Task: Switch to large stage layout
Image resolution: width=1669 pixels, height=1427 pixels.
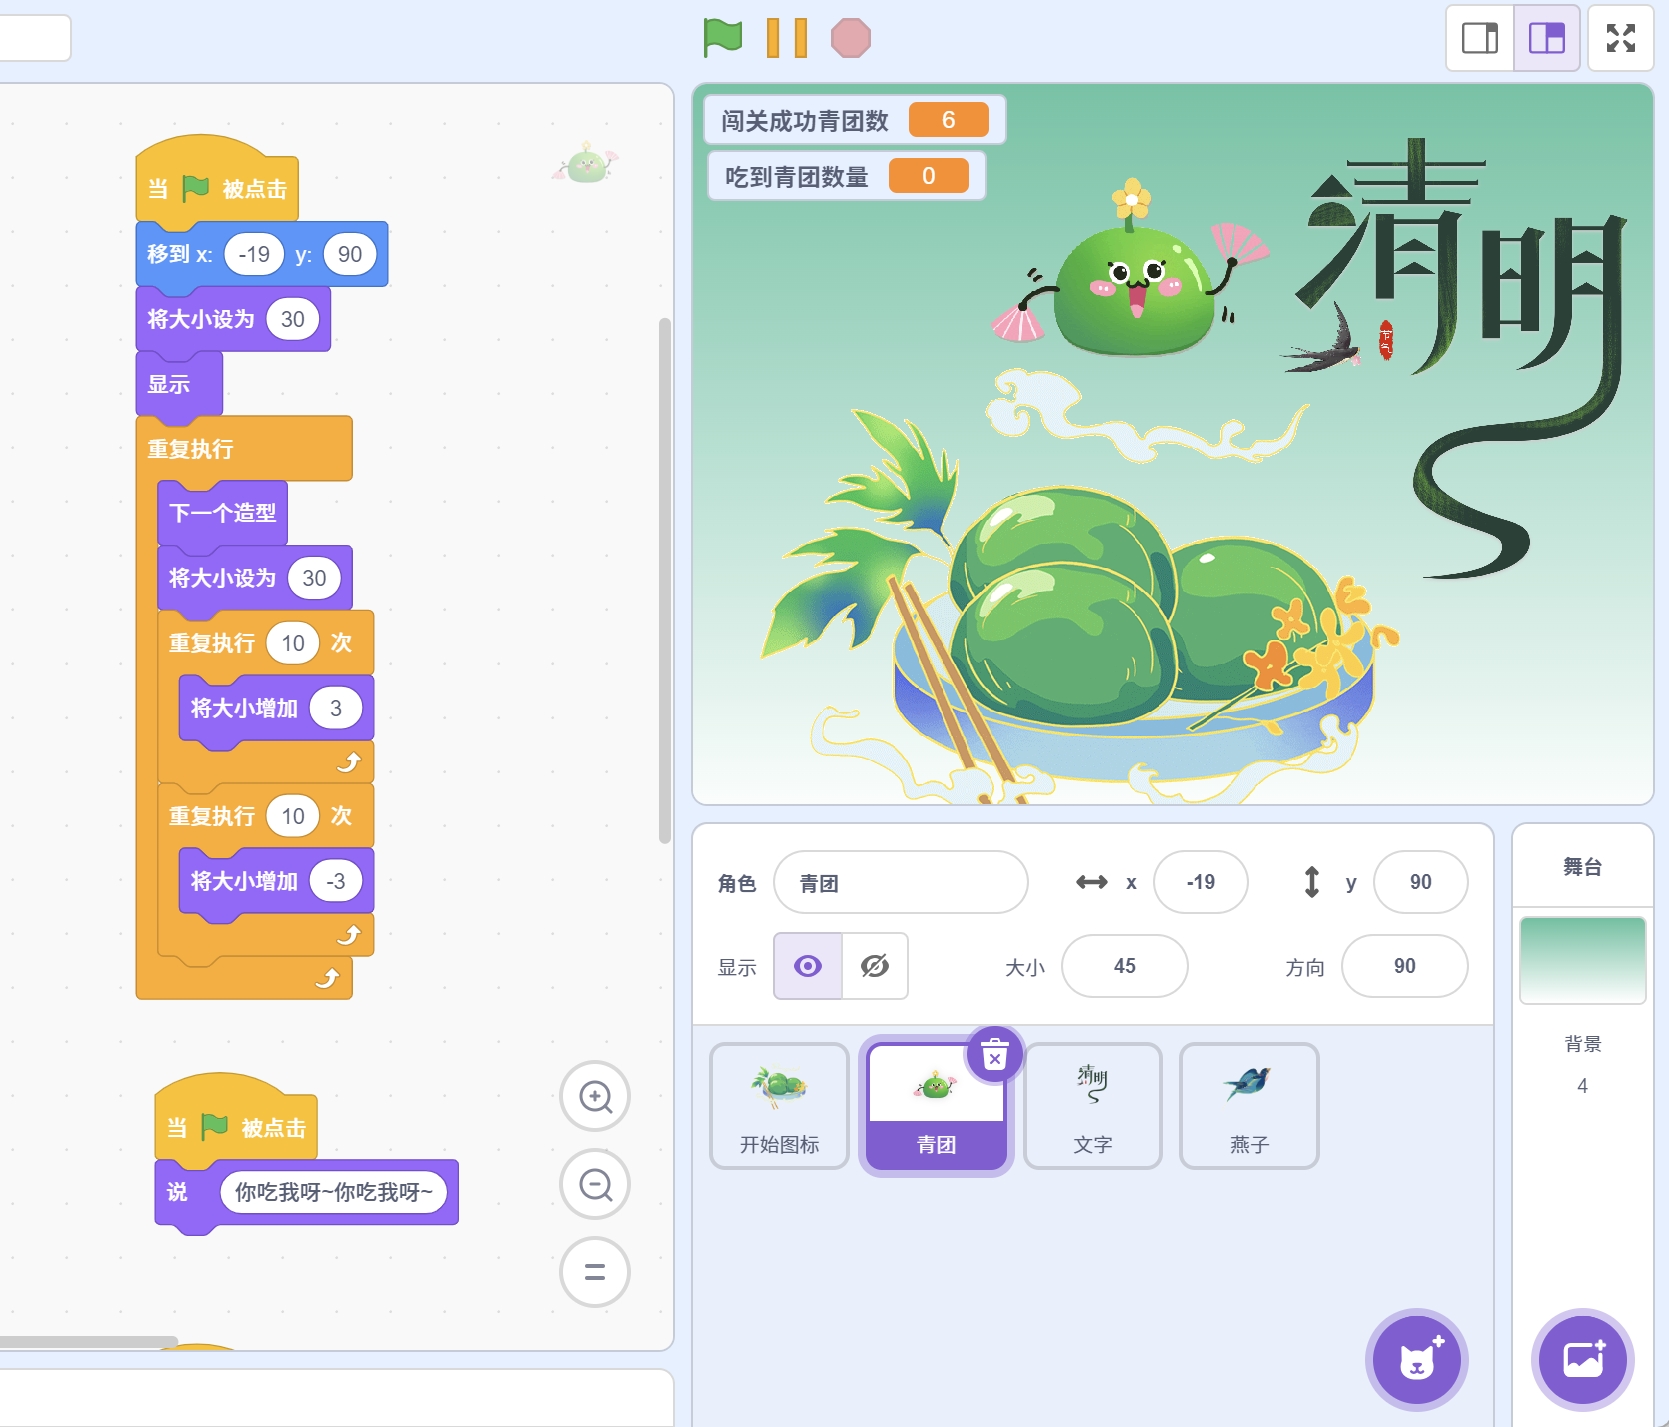Action: 1546,38
